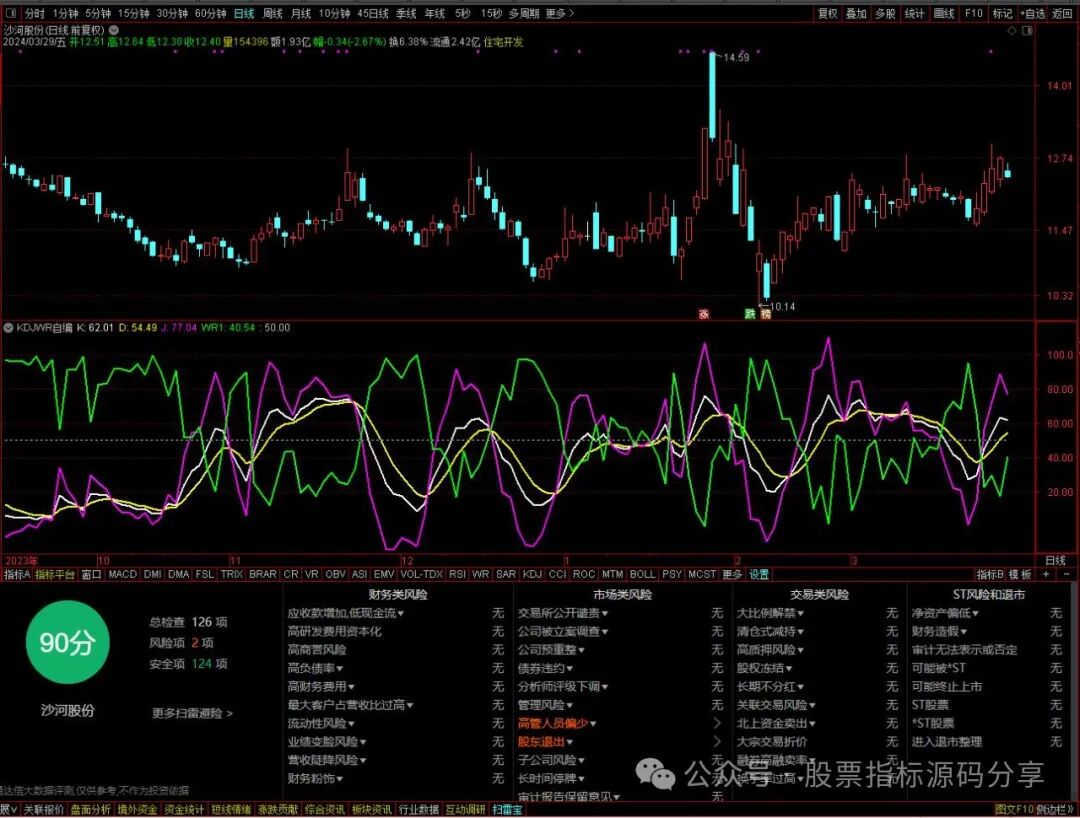Viewport: 1080px width, 818px height.
Task: Click the 跌 marker below the candlestick chart
Action: point(750,314)
